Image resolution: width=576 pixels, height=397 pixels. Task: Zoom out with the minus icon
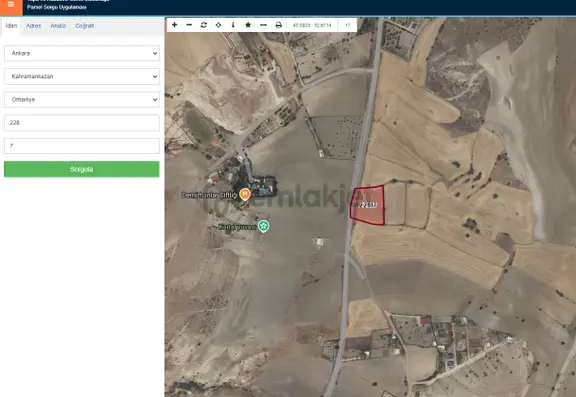pos(189,25)
